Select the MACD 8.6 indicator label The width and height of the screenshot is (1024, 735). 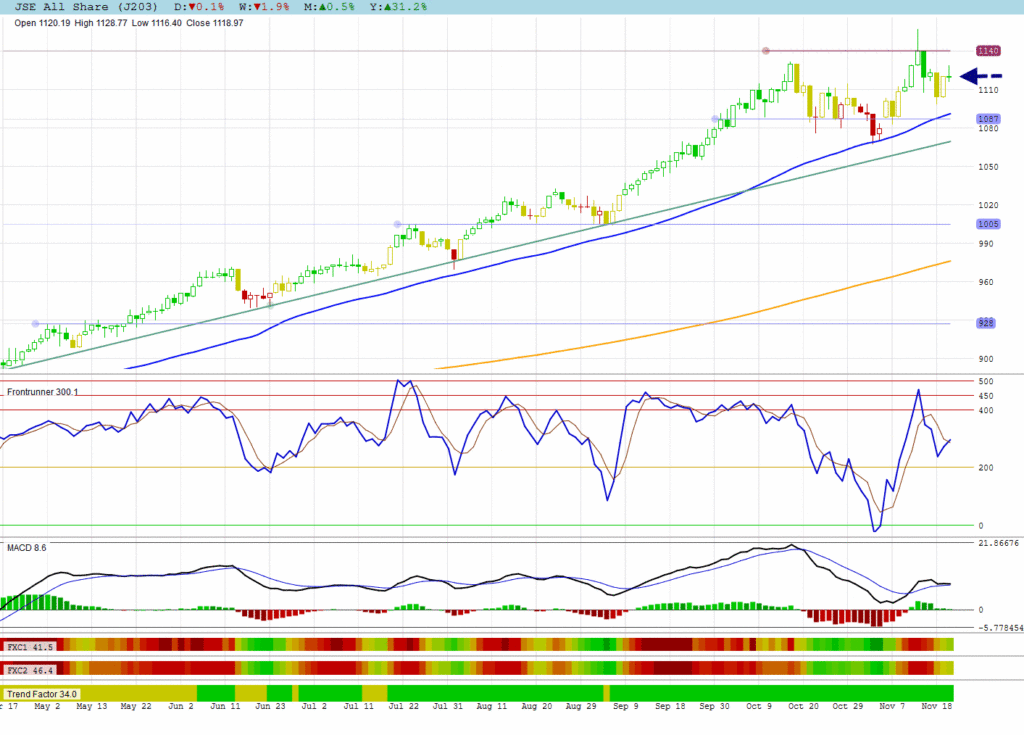27,547
